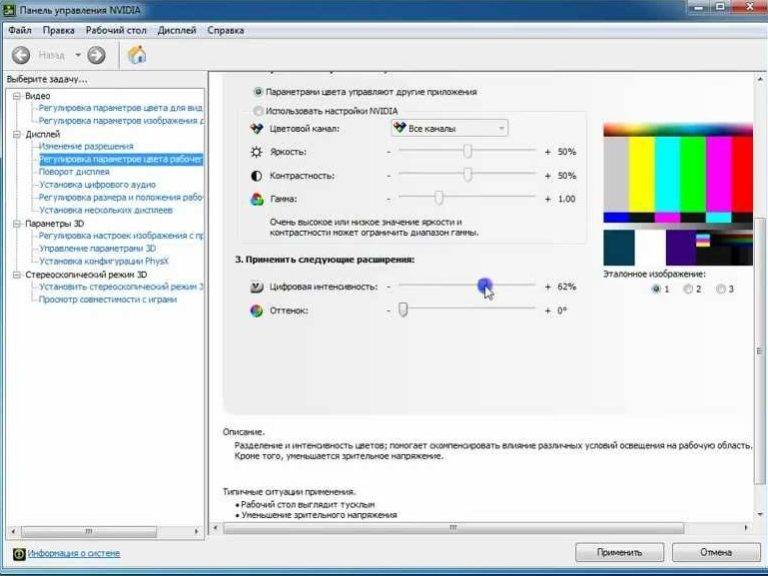Click the hue '0°' value

[x=562, y=311]
